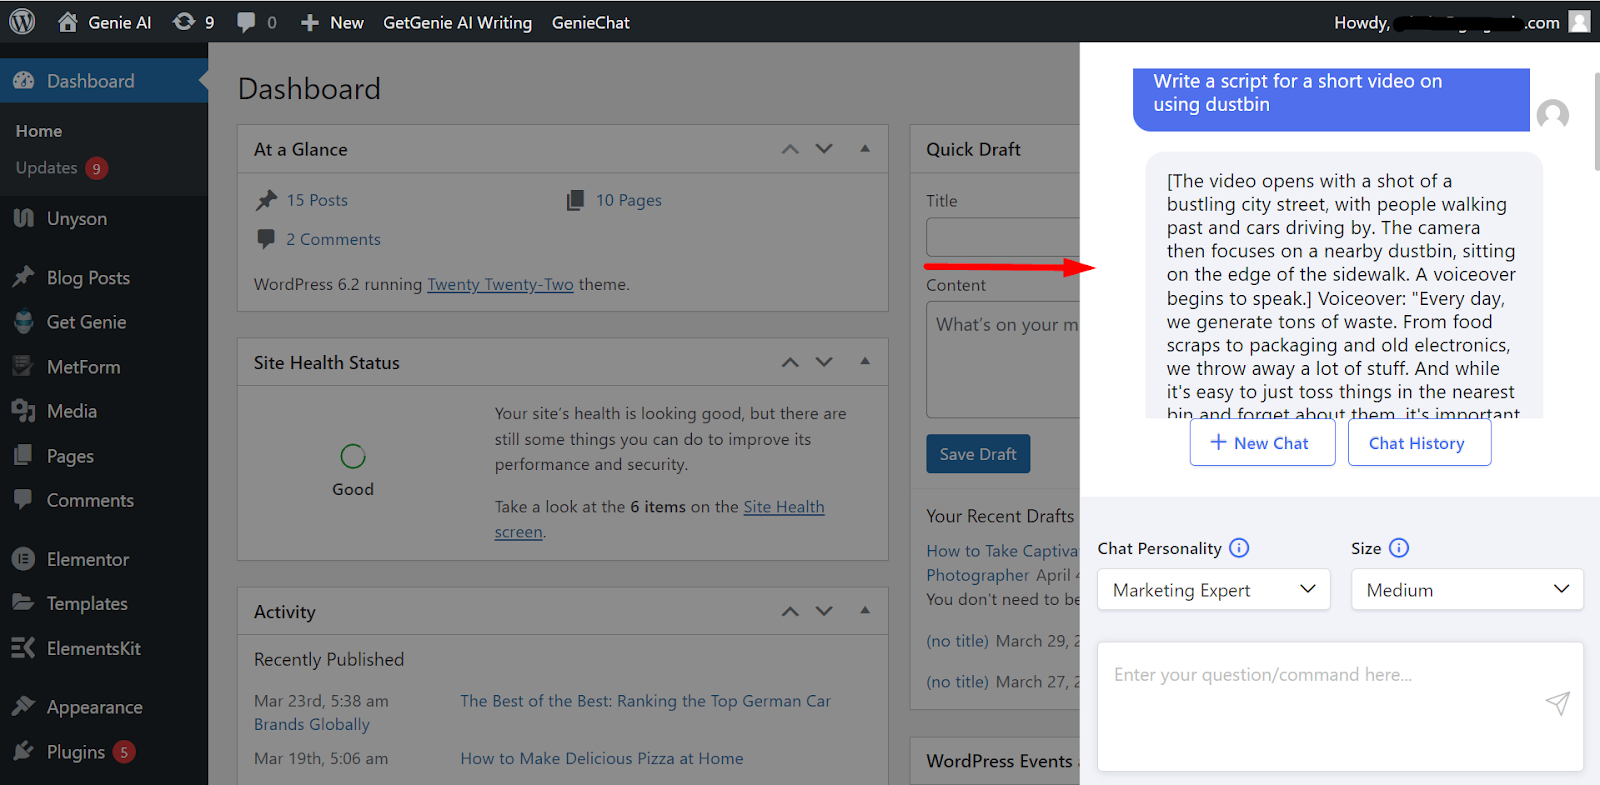The image size is (1600, 785).
Task: Click the Size info icon
Action: coord(1399,548)
